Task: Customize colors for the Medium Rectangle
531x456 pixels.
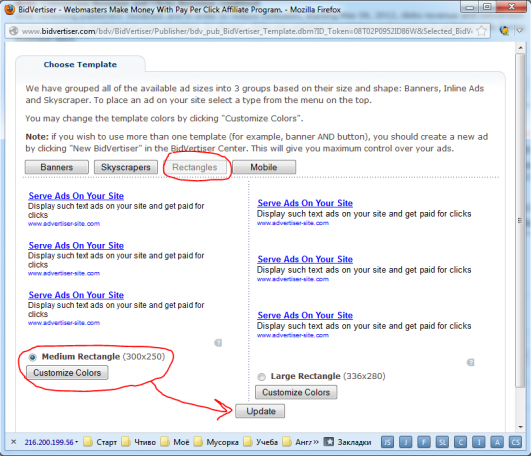Action: 67,373
